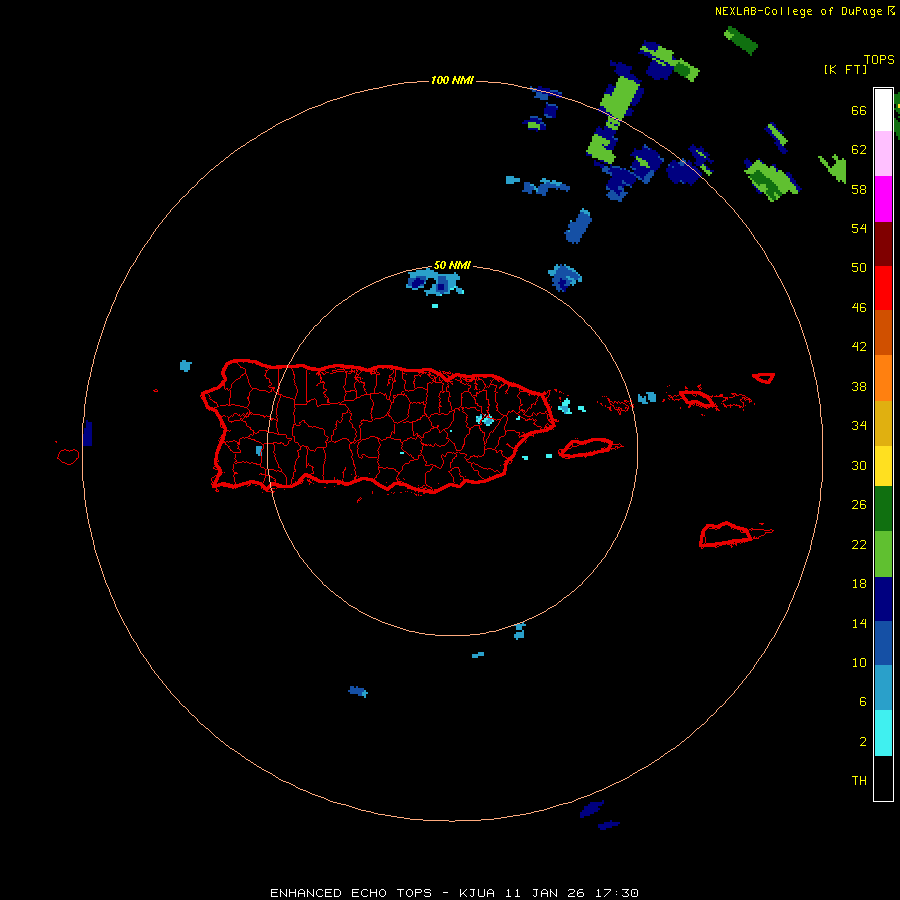This screenshot has height=900, width=900.
Task: Click the "38" legend value
Action: pyautogui.click(x=859, y=386)
